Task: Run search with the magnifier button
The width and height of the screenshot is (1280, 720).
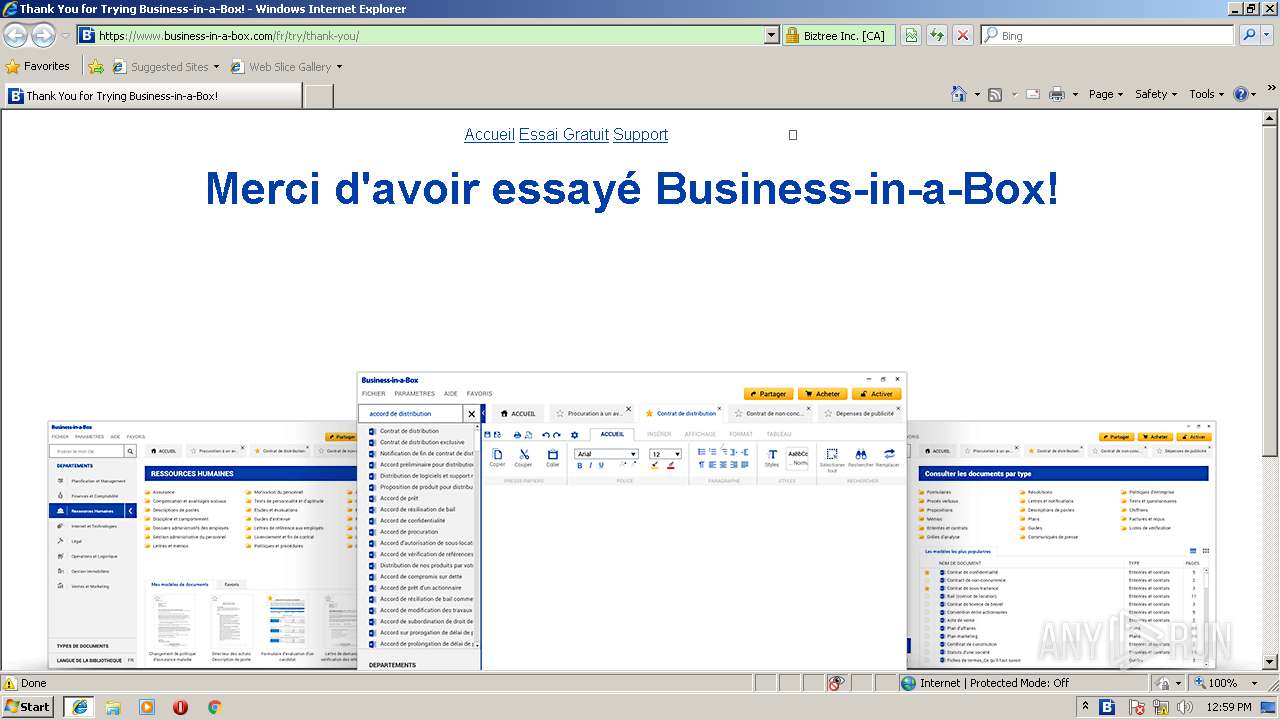Action: (x=1250, y=35)
